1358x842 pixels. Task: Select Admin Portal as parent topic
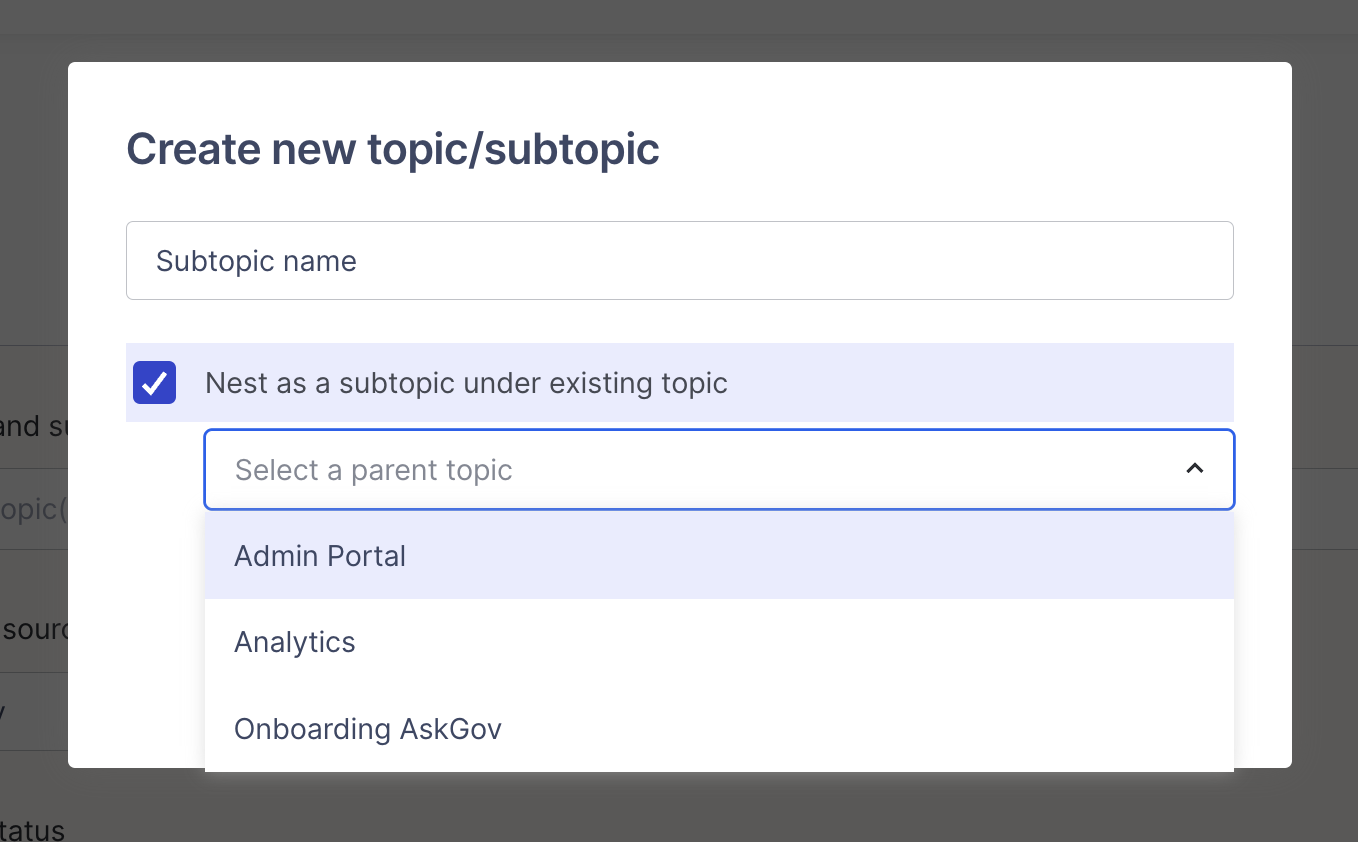click(x=320, y=556)
